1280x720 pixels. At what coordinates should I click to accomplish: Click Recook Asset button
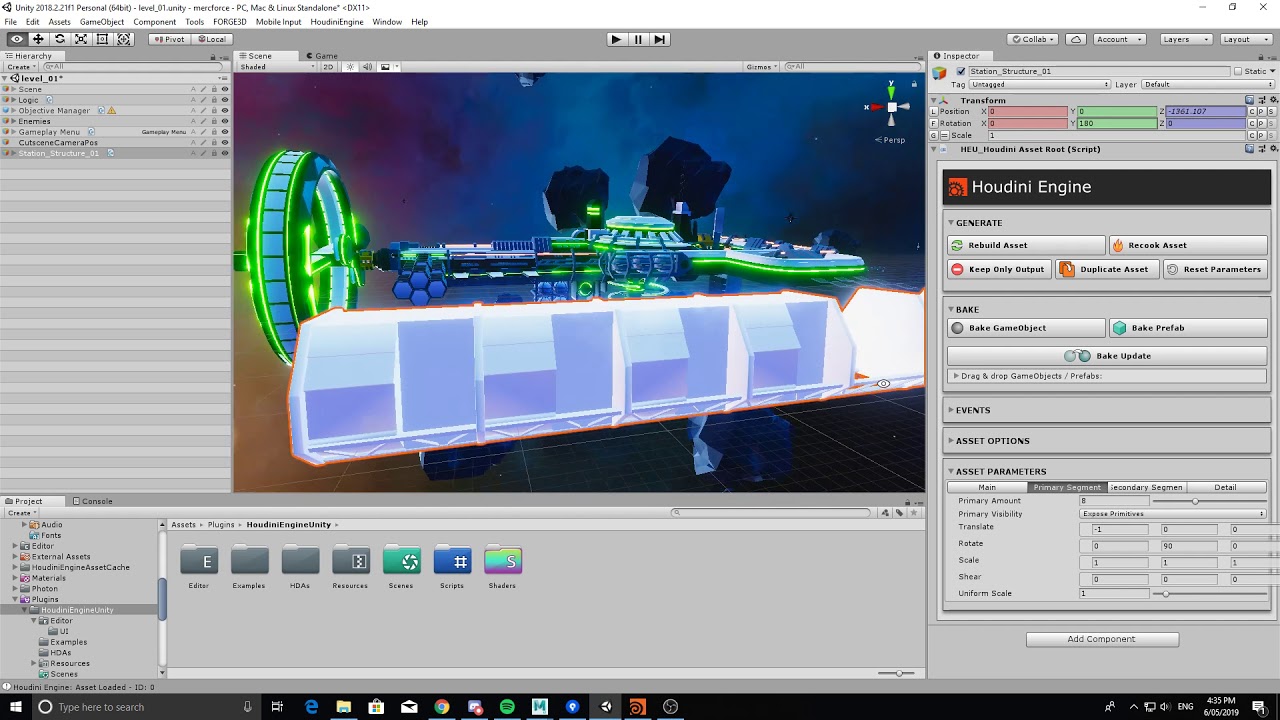pos(1188,245)
